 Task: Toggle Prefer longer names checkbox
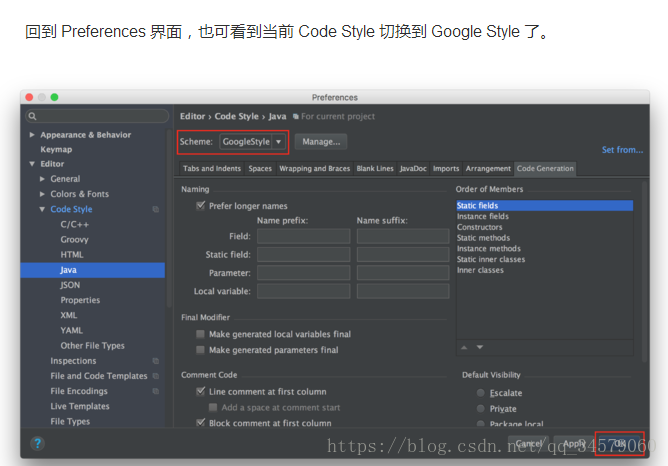pyautogui.click(x=200, y=206)
